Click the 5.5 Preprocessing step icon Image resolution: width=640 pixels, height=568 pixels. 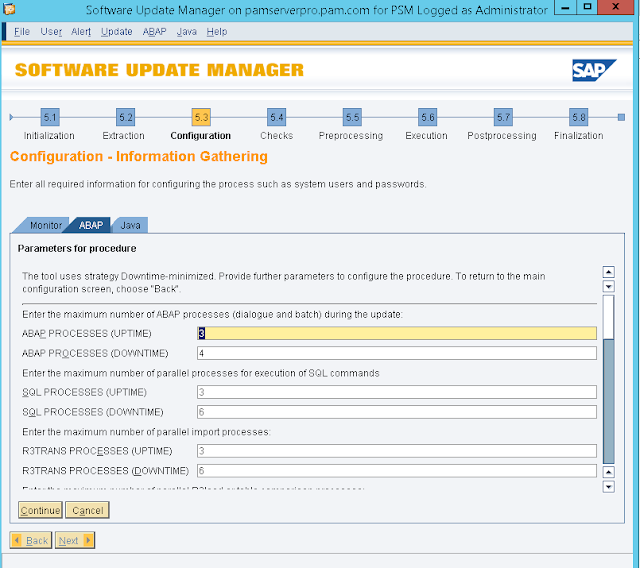(352, 118)
